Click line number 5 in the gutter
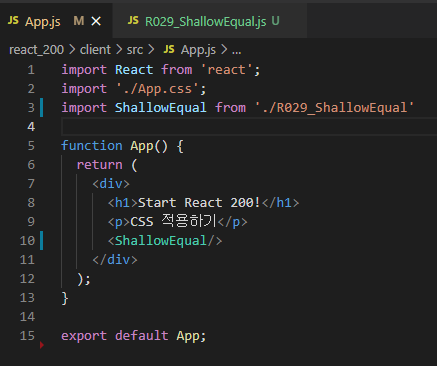The height and width of the screenshot is (366, 437). coord(31,146)
